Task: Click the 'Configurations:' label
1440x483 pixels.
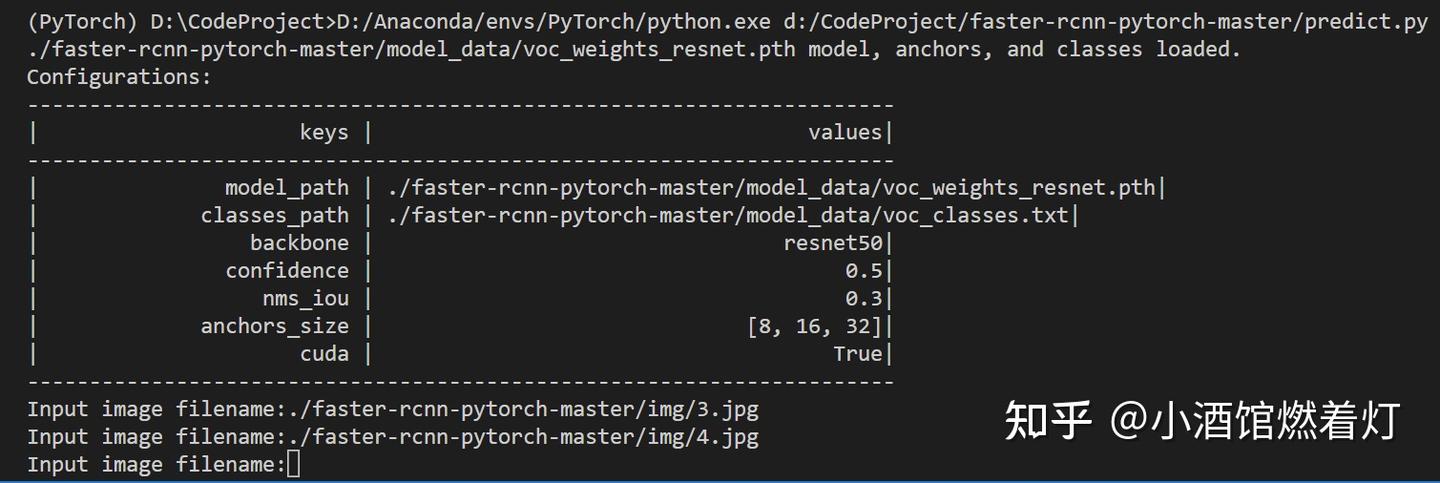Action: click(119, 77)
